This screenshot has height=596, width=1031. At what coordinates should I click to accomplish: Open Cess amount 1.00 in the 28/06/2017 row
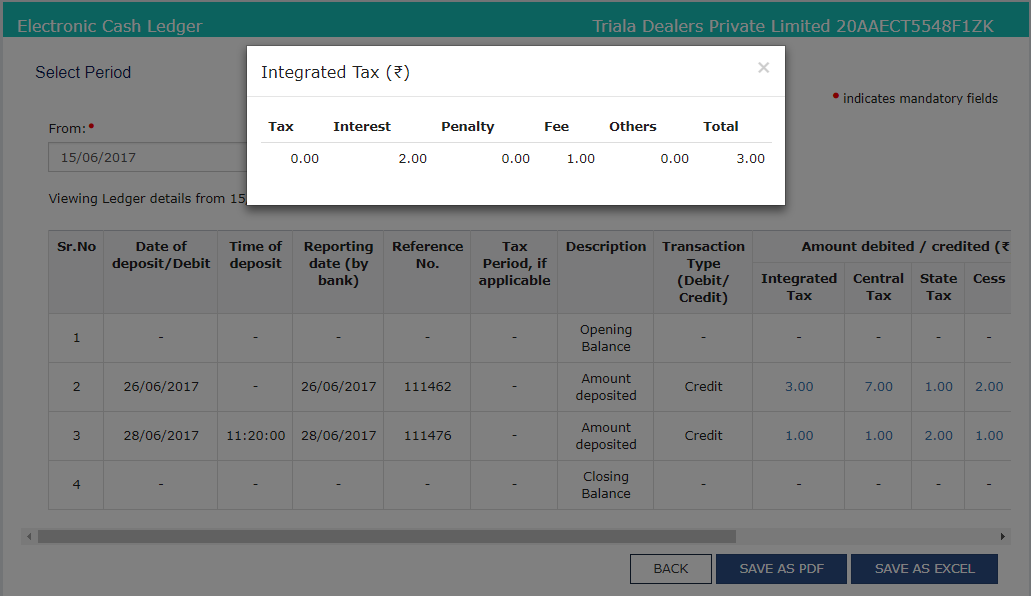[x=988, y=436]
